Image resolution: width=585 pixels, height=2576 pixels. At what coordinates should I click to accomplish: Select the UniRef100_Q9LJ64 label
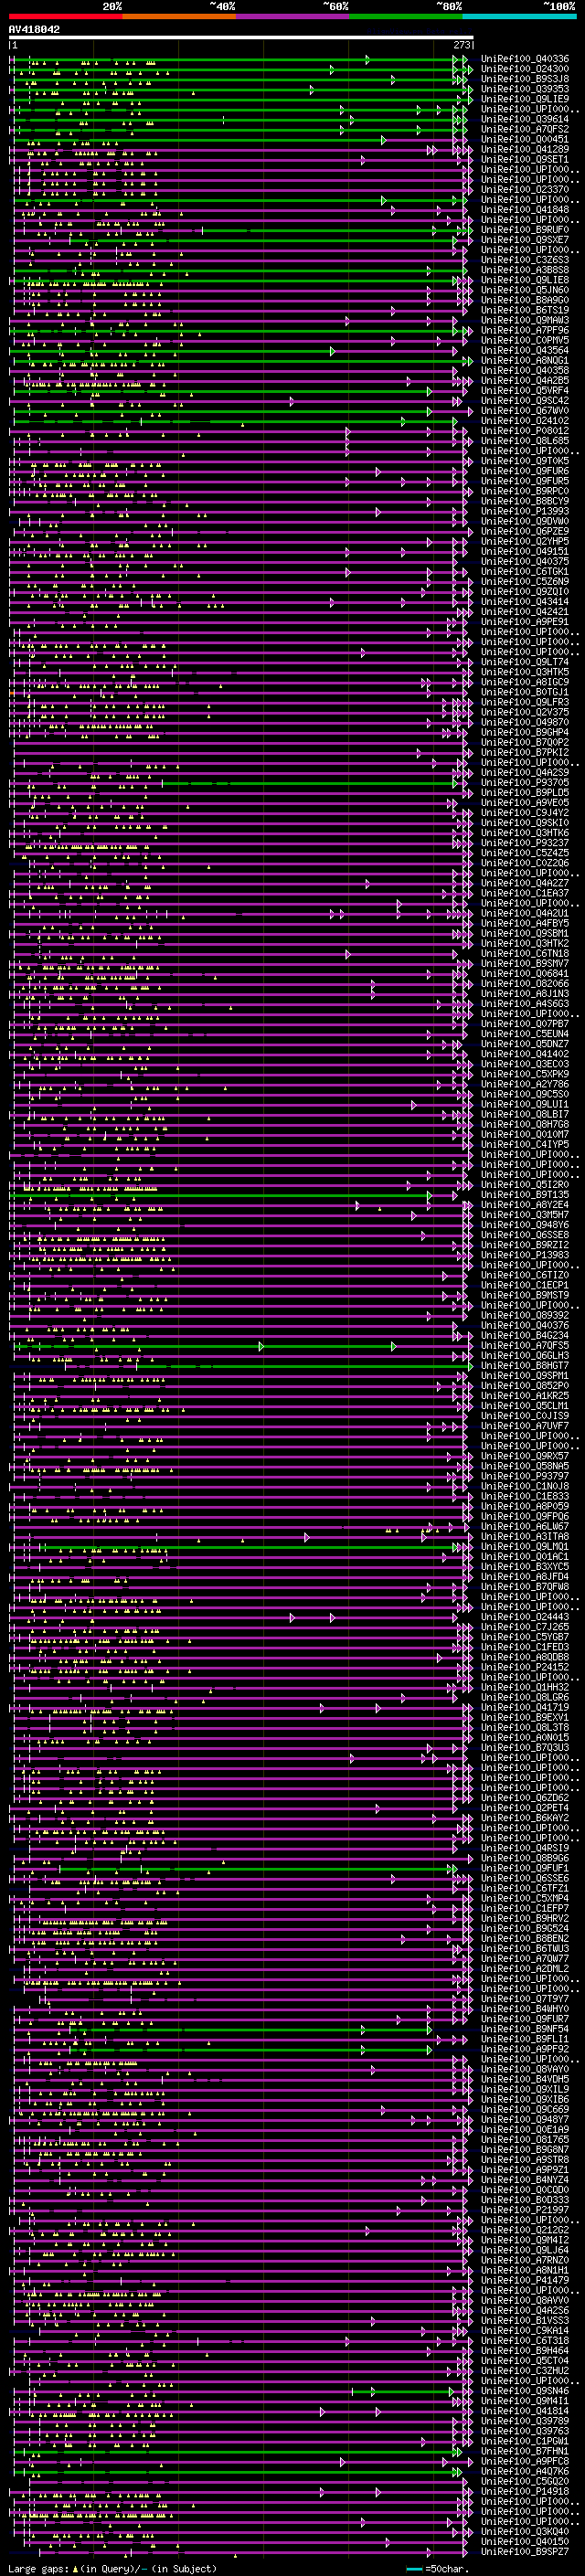pos(525,2250)
